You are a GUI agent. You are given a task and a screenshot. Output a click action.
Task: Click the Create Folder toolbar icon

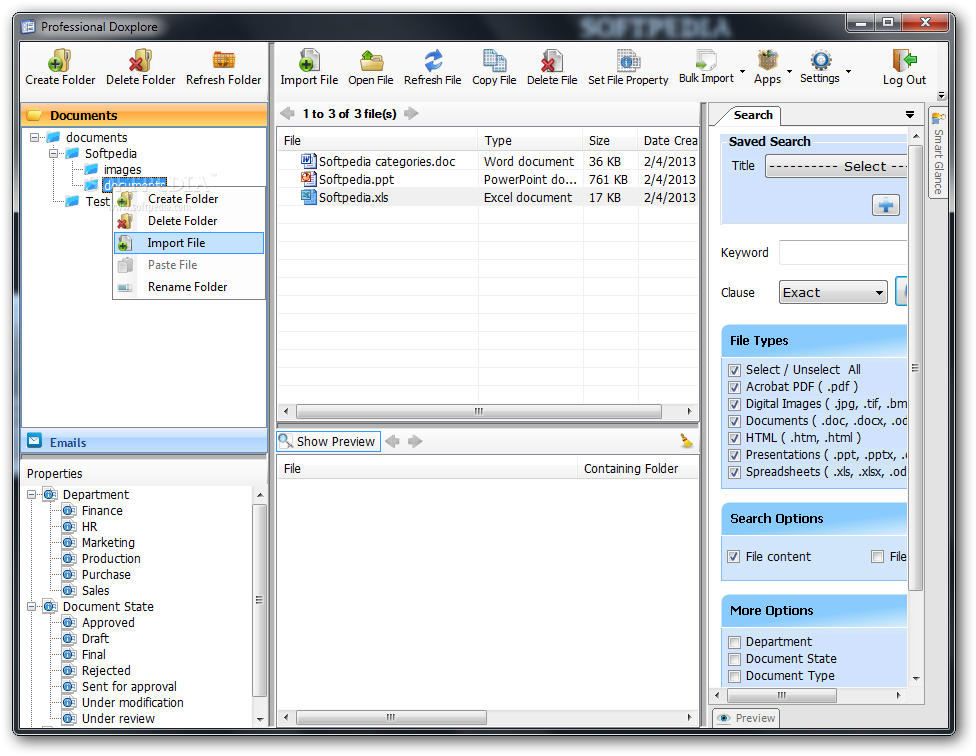click(x=60, y=61)
